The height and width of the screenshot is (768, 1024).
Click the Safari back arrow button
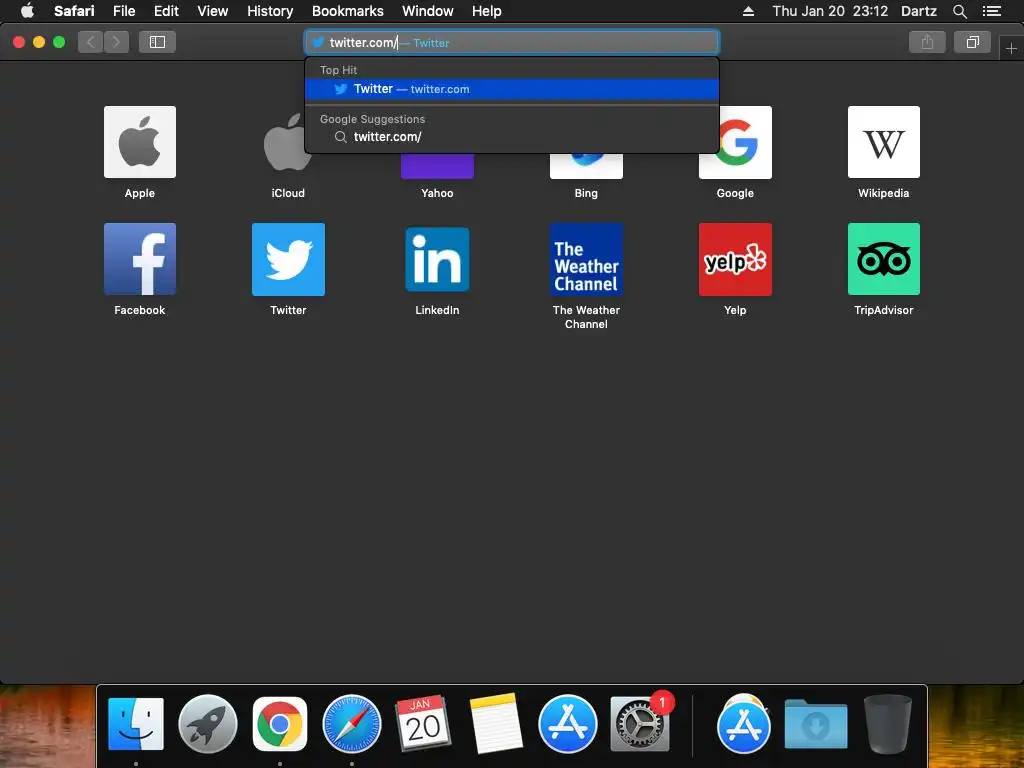tap(91, 42)
